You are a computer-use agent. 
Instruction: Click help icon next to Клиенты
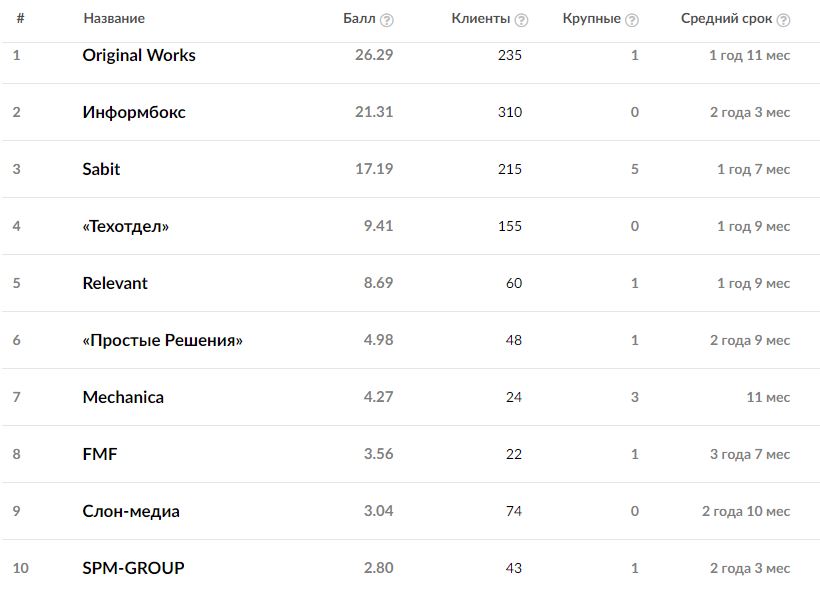521,20
